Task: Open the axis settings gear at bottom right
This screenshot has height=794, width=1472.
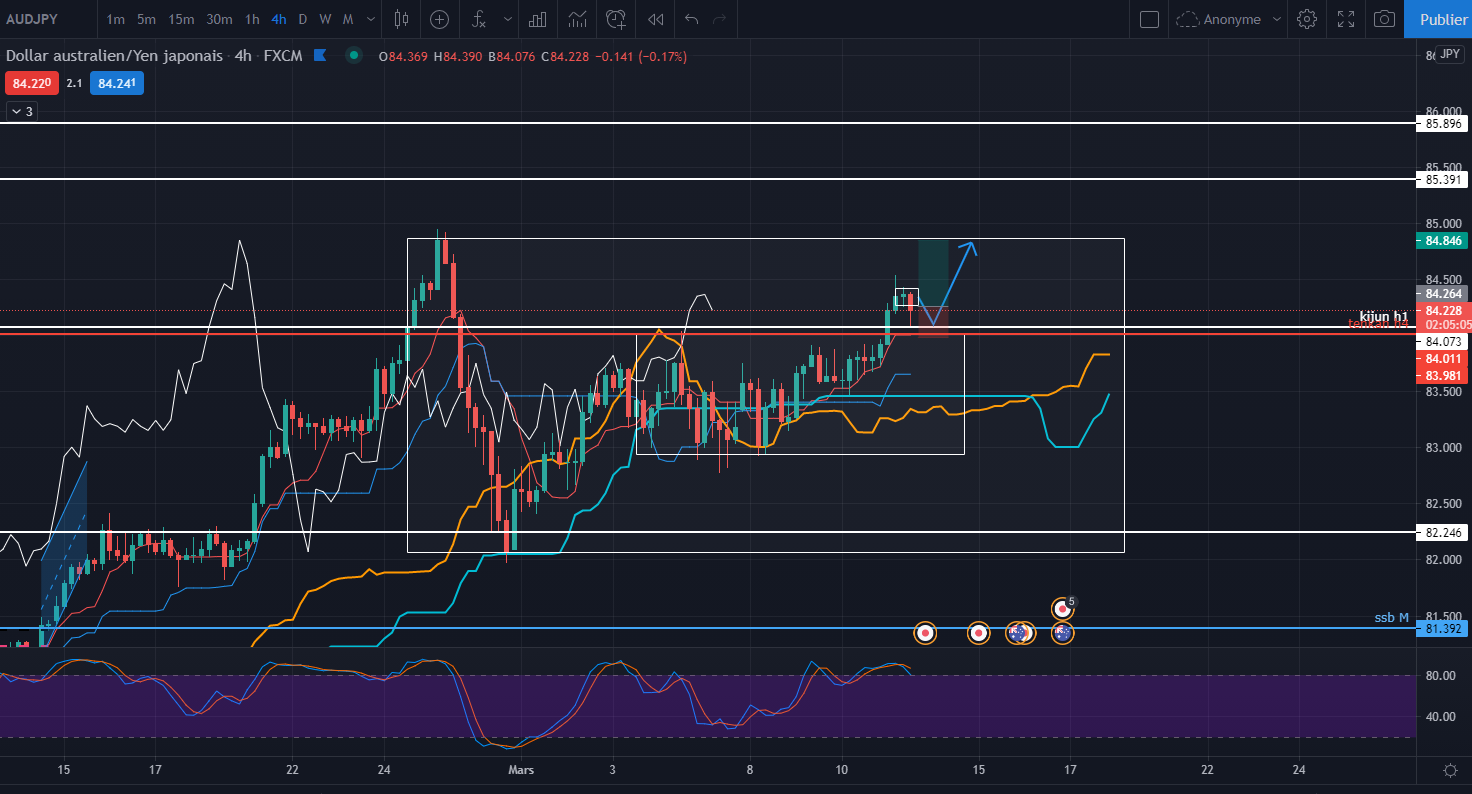Action: pos(1450,769)
